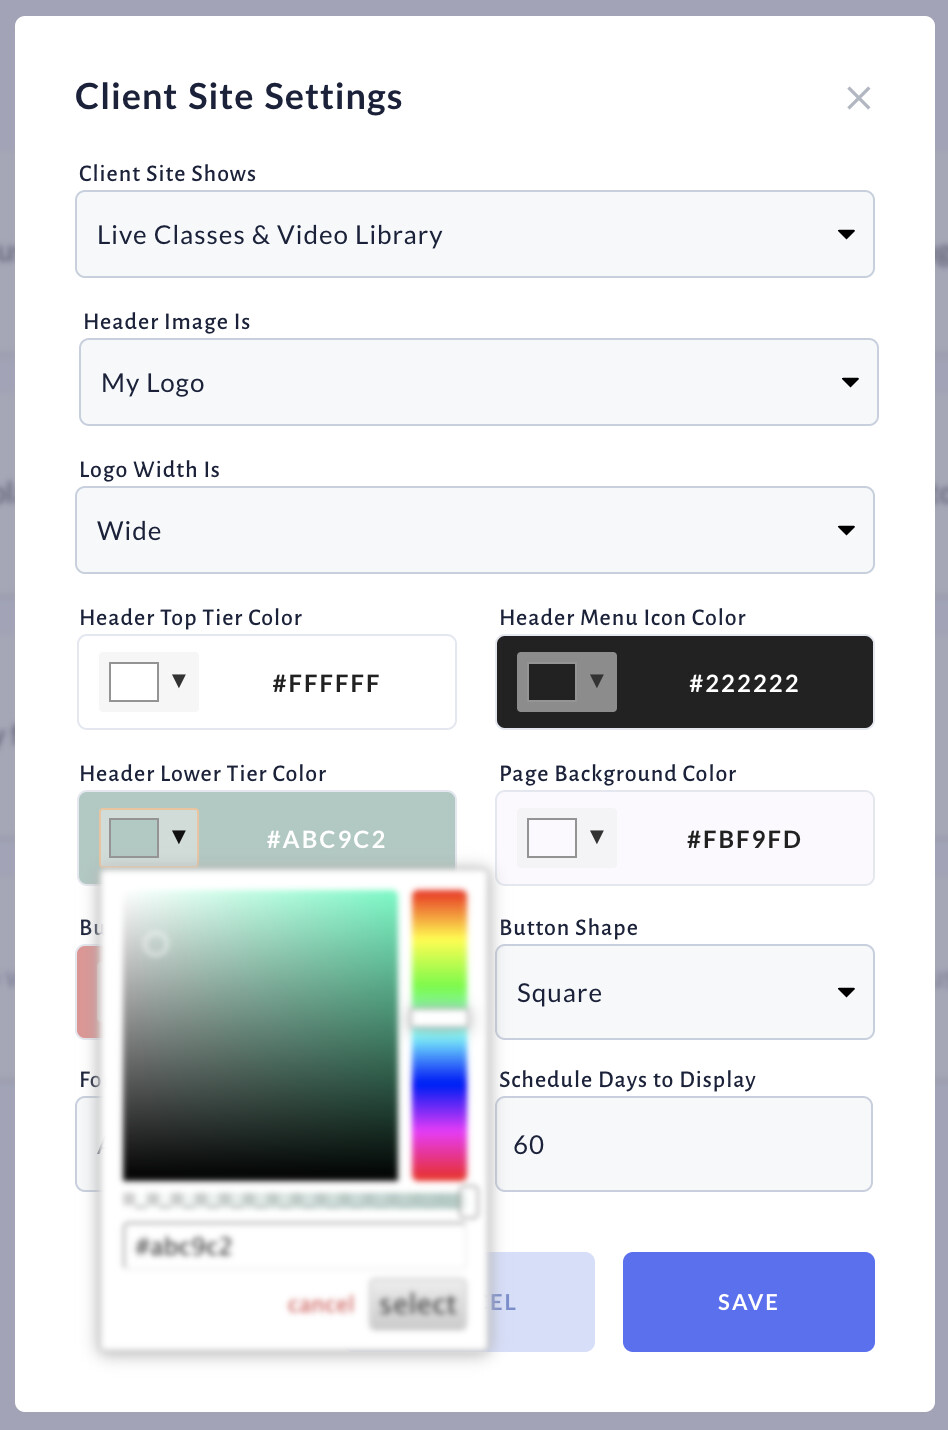Image resolution: width=948 pixels, height=1430 pixels.
Task: Close the Client Site Settings dialog
Action: (x=858, y=98)
